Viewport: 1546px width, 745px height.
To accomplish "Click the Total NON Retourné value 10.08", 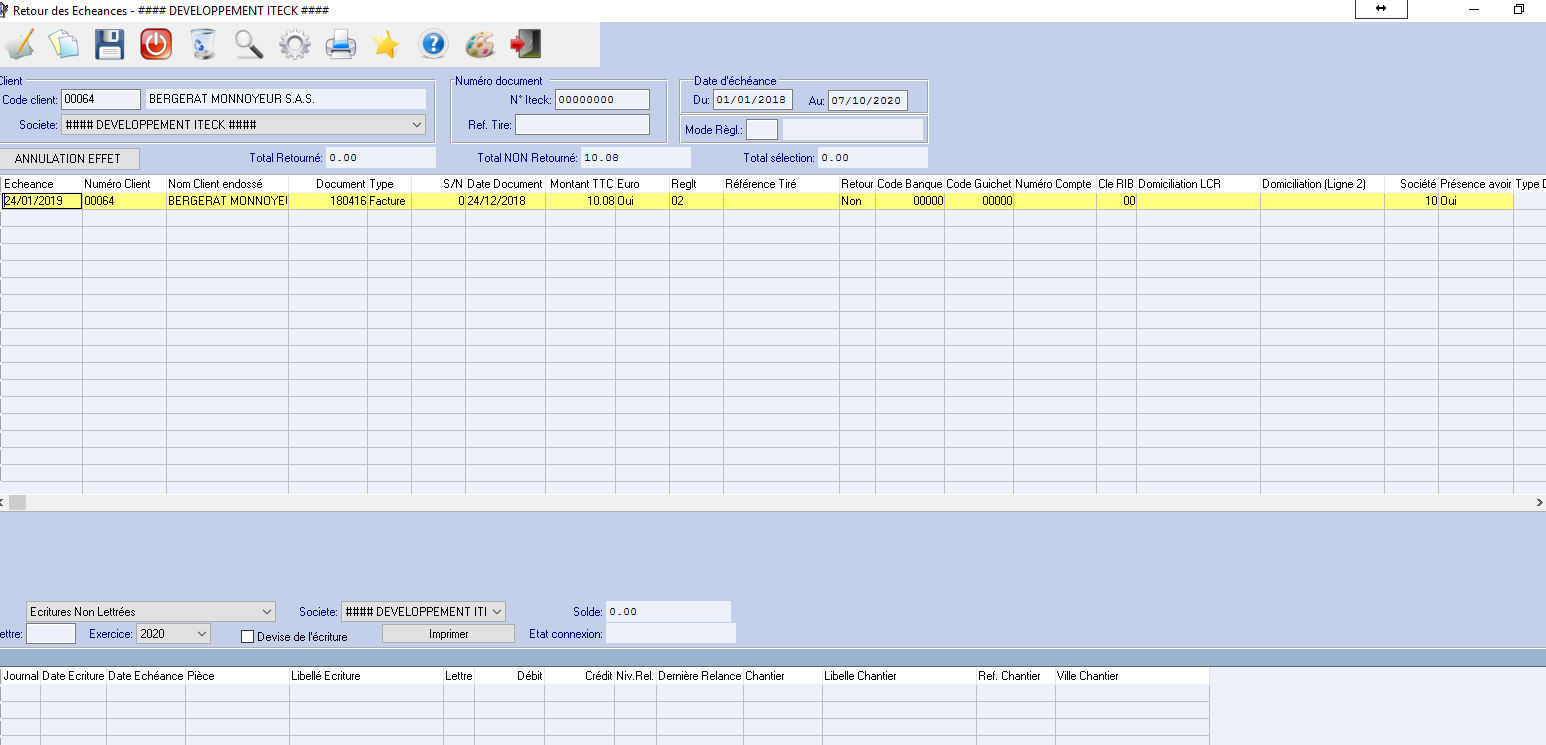I will point(635,158).
